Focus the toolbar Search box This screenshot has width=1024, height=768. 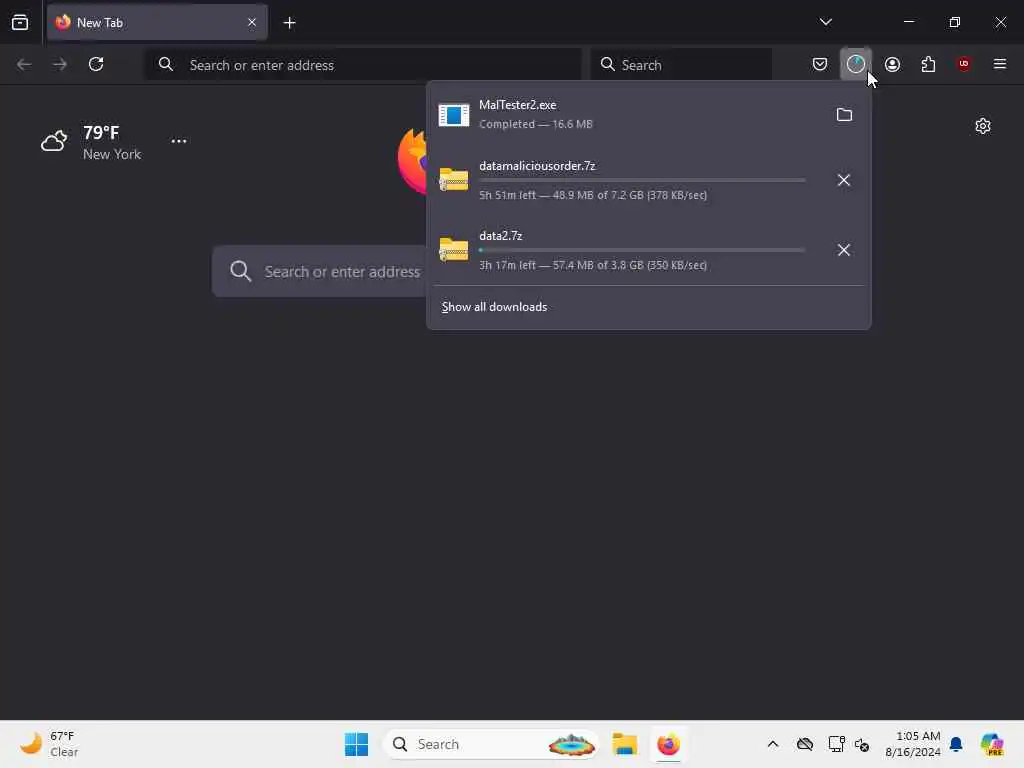681,65
